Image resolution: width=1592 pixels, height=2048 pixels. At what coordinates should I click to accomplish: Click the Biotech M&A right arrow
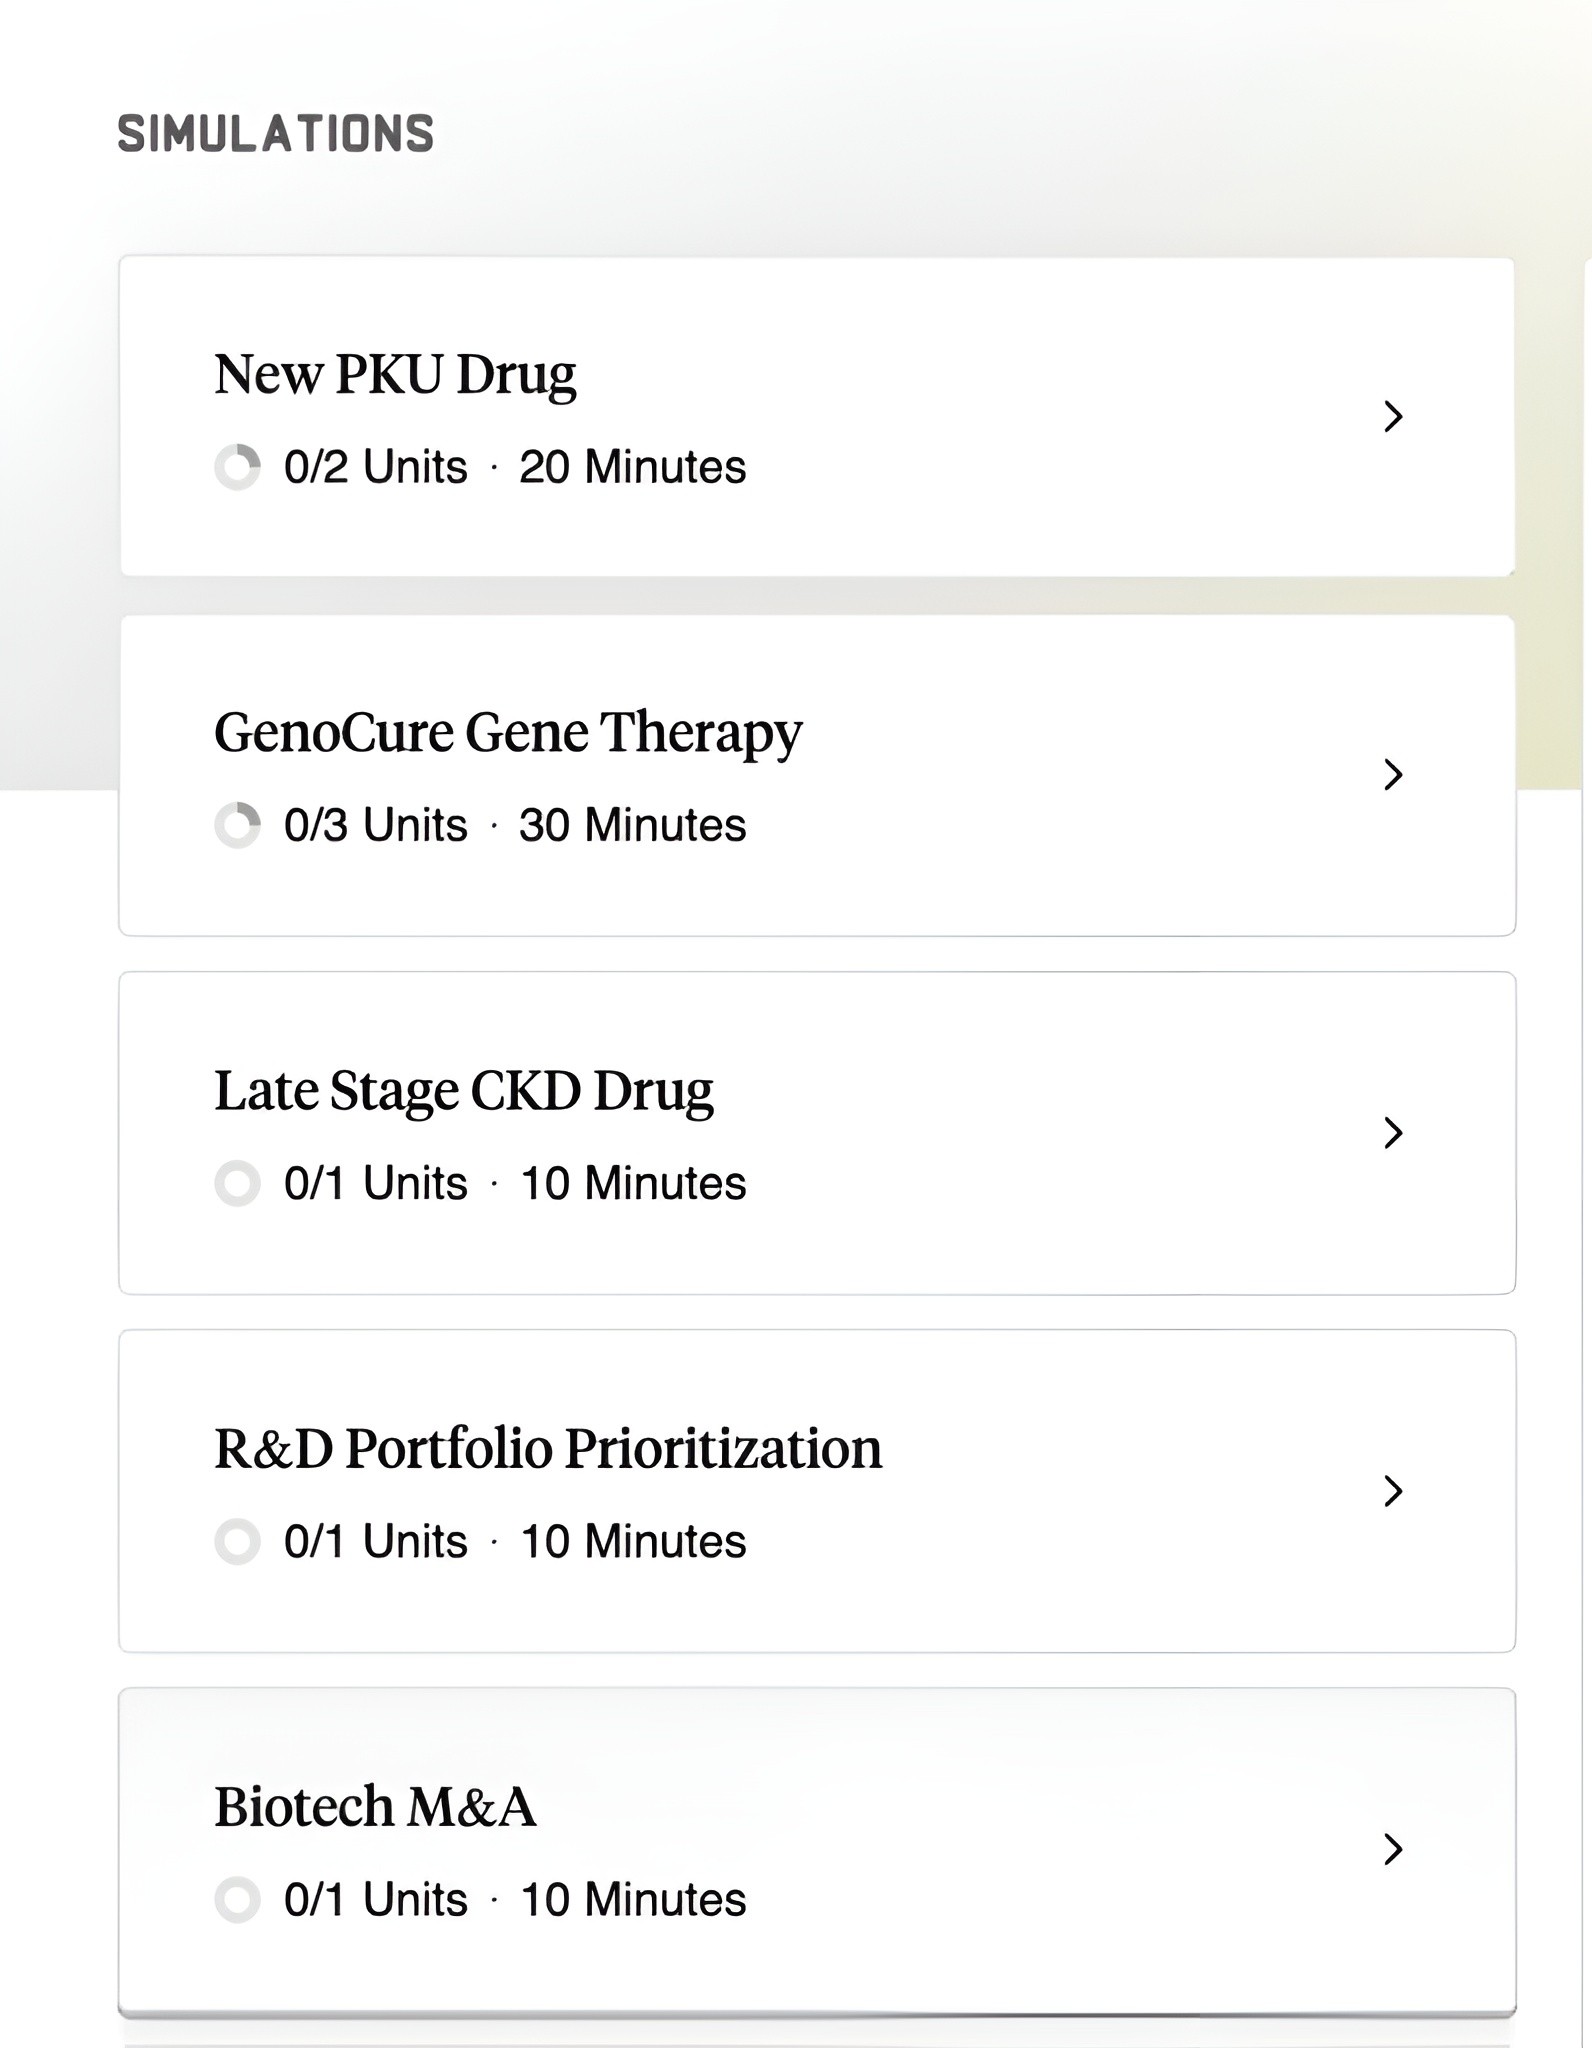(1393, 1849)
